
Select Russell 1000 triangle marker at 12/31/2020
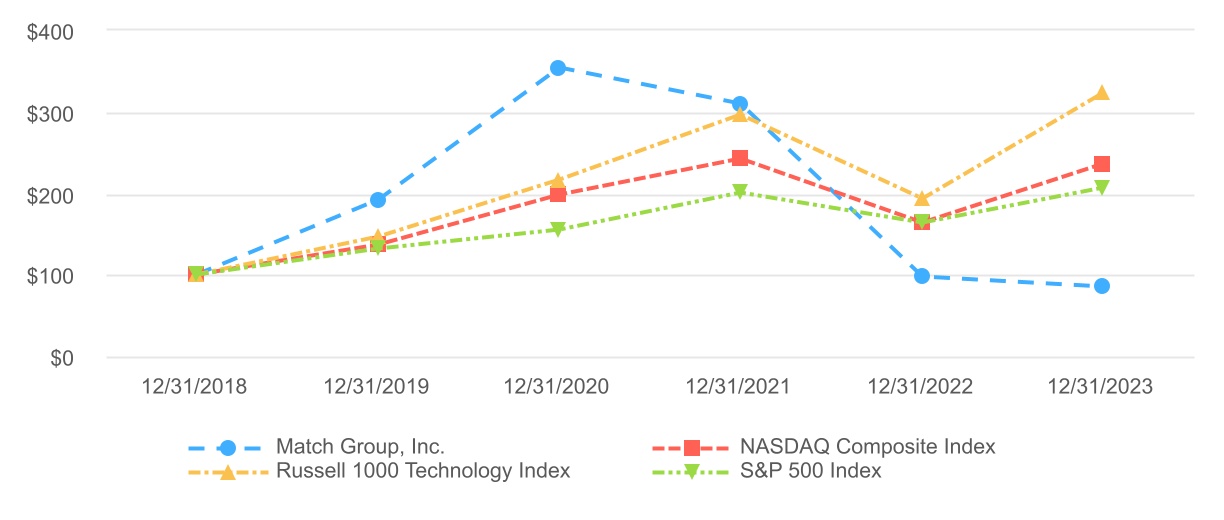[x=558, y=182]
